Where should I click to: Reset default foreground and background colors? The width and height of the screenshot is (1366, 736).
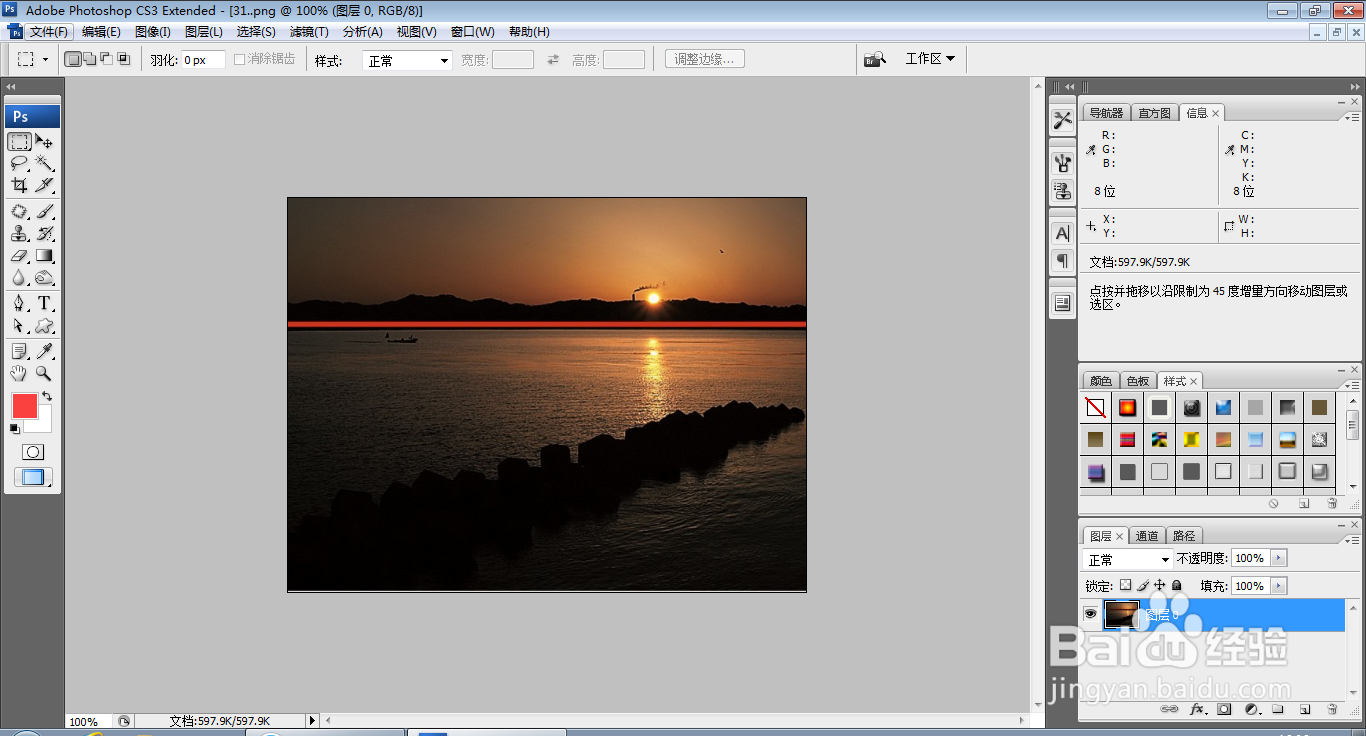(15, 429)
